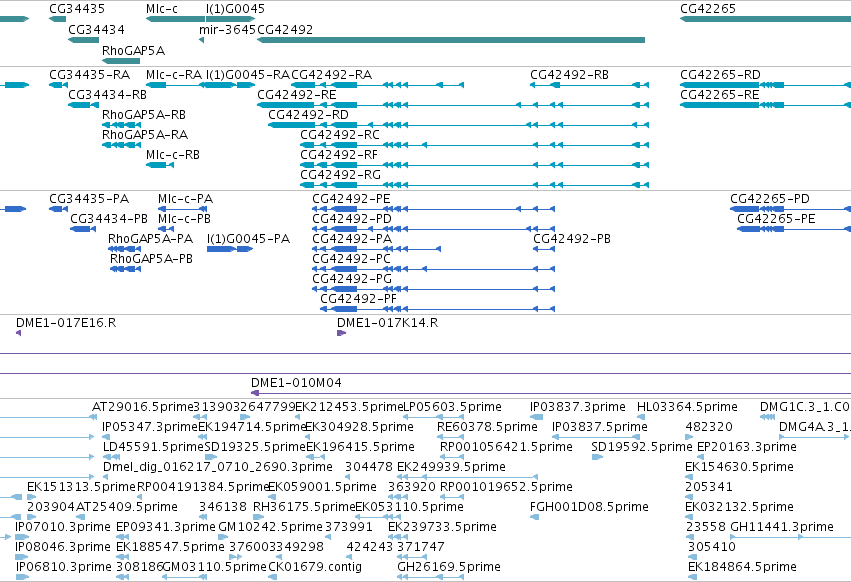
Task: Open transcript CG42492-RA
Action: (x=332, y=74)
